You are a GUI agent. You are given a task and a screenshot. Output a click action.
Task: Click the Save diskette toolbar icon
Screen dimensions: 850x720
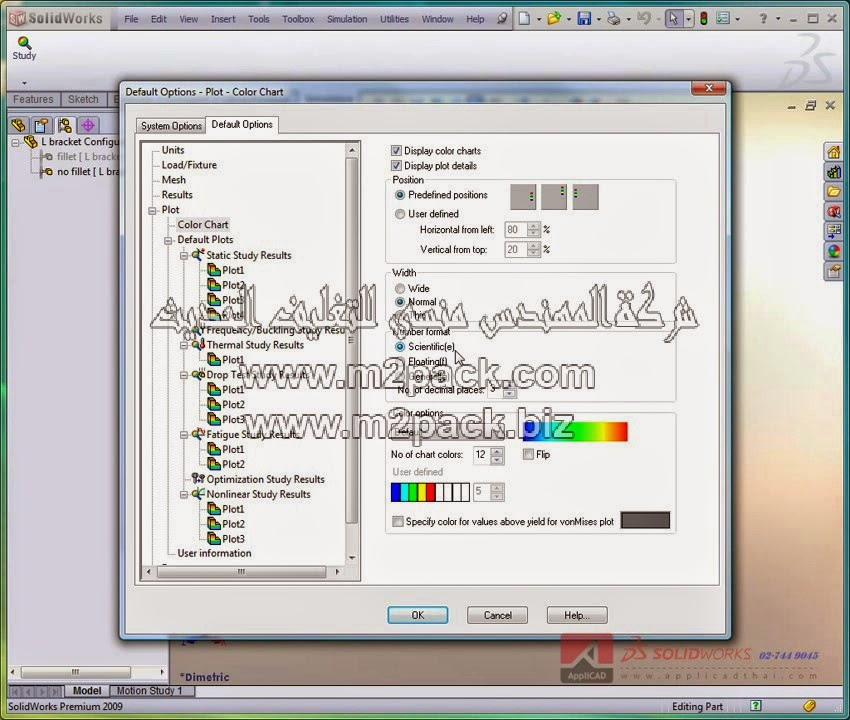(584, 19)
